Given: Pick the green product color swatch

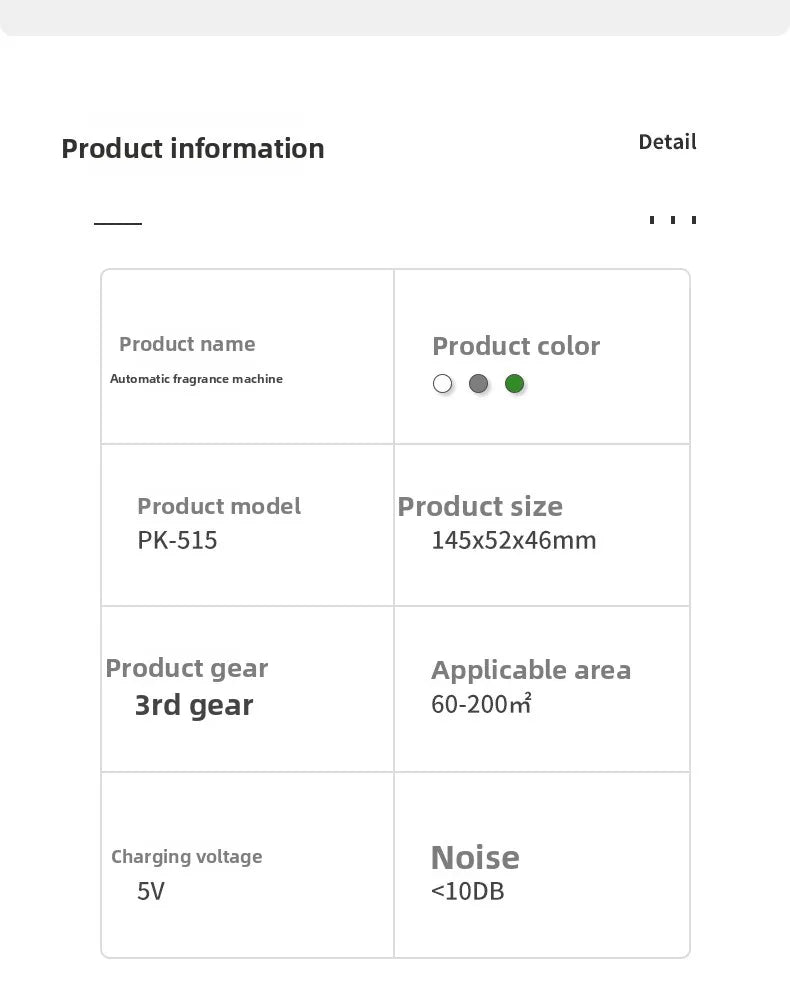Looking at the screenshot, I should (515, 383).
